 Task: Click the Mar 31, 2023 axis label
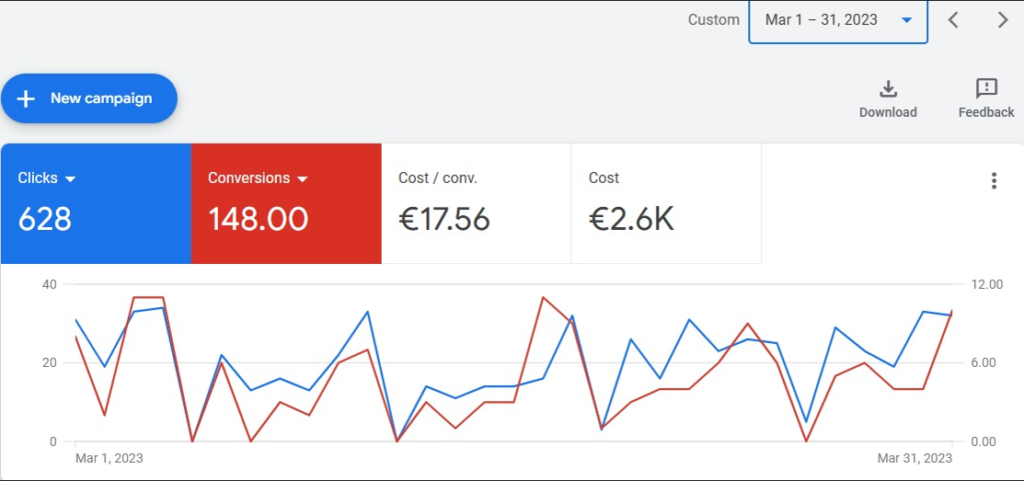tap(915, 458)
